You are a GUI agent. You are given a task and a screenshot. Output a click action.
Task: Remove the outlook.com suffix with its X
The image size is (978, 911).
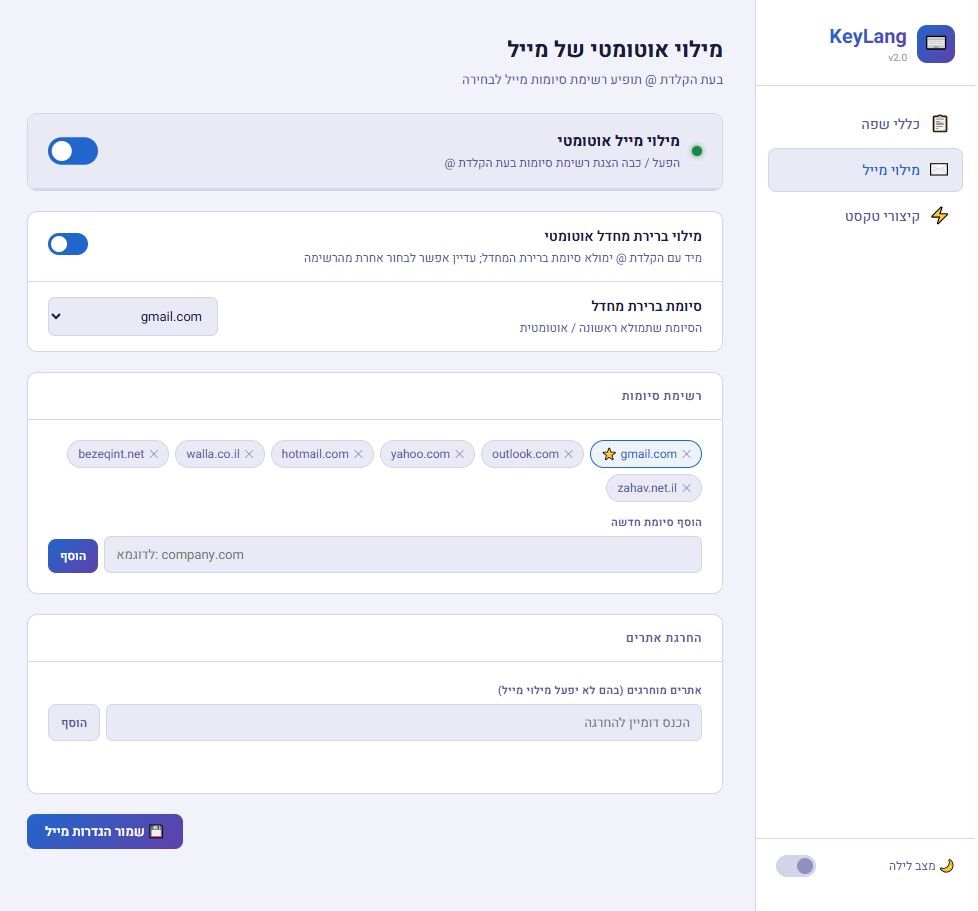pos(568,454)
